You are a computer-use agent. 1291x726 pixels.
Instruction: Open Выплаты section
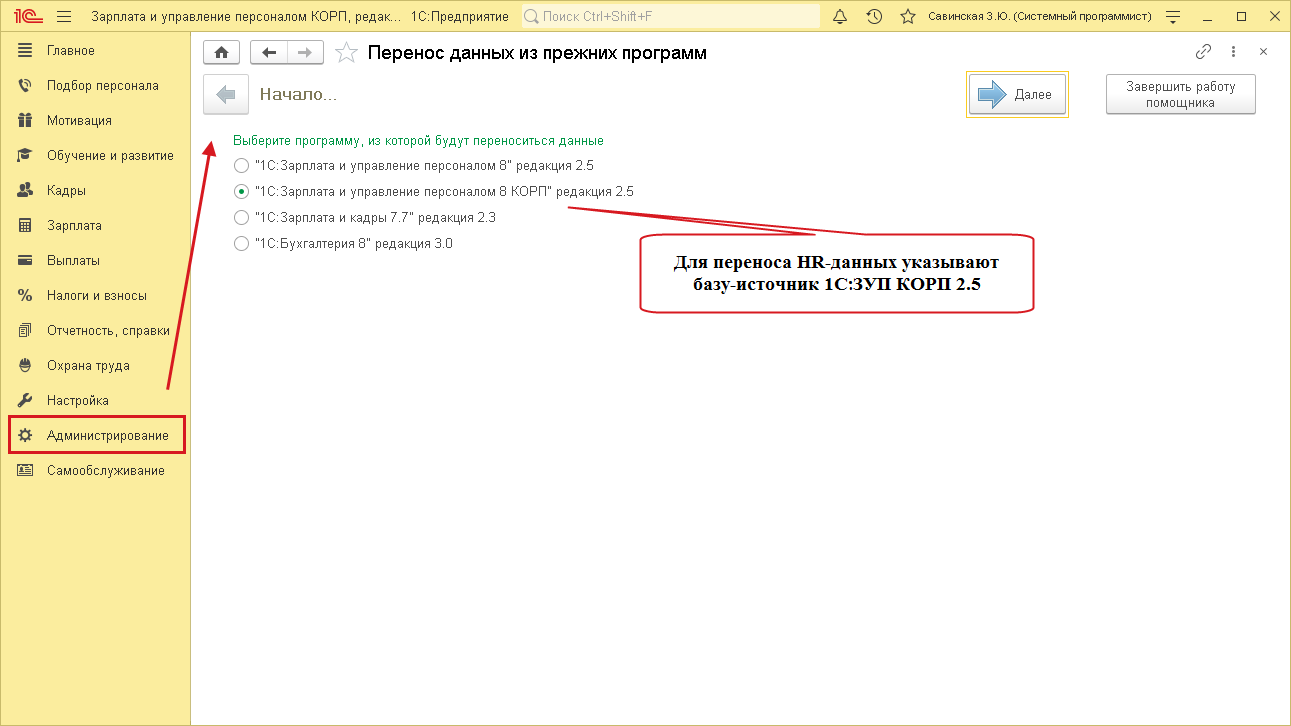tap(95, 261)
